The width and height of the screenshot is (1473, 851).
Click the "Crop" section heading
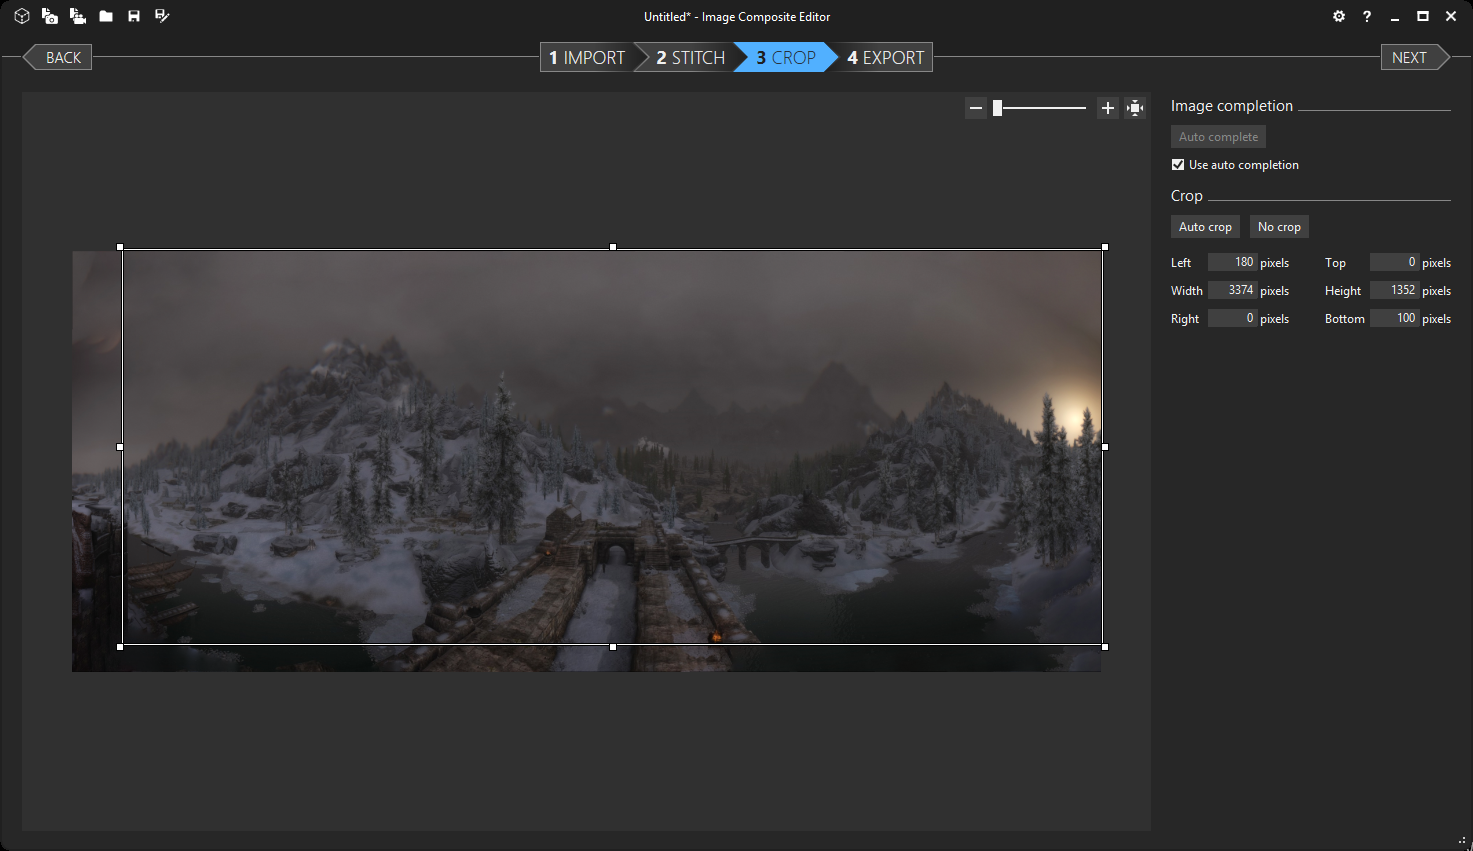(1187, 196)
